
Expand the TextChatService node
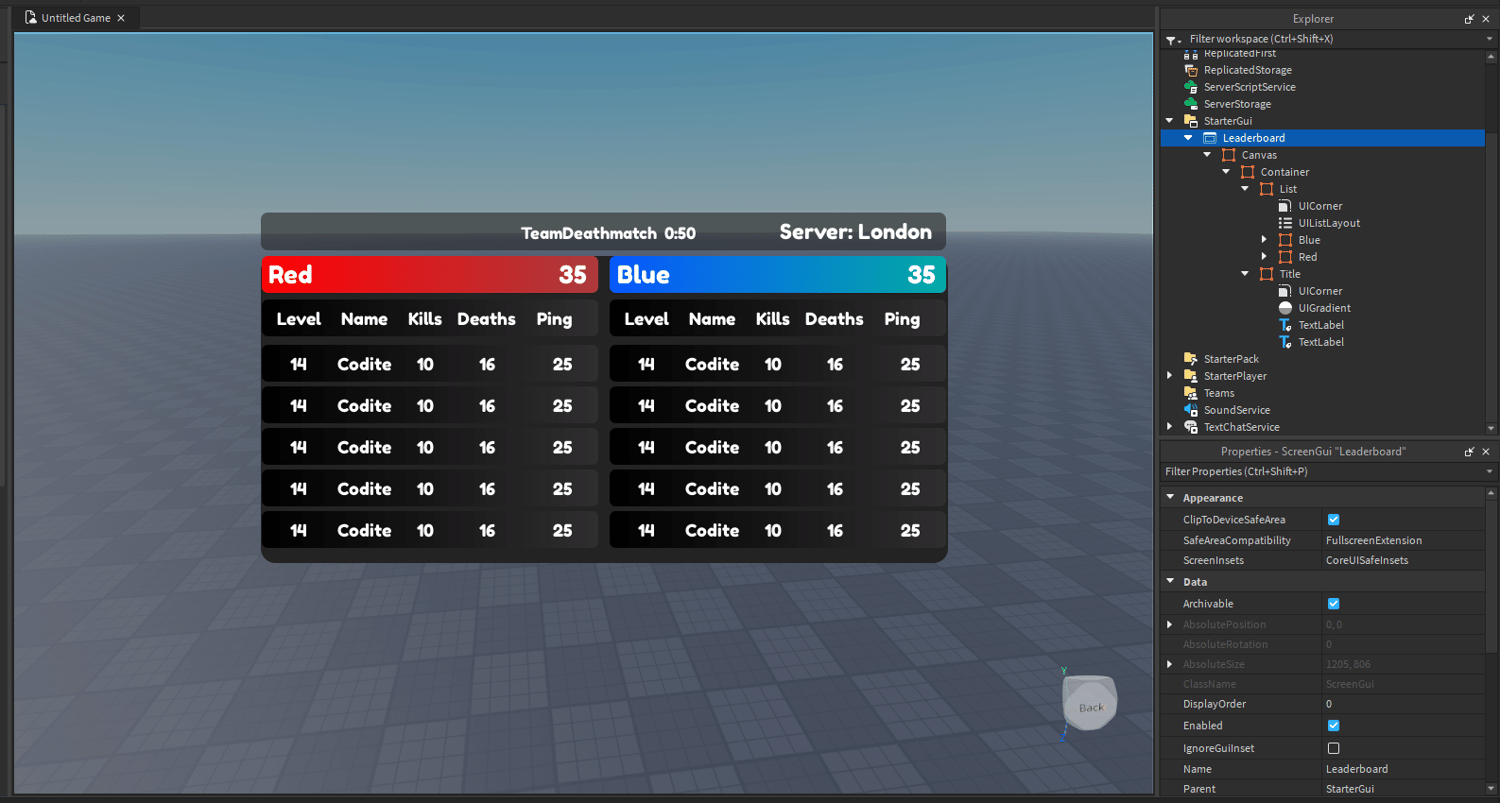1169,427
